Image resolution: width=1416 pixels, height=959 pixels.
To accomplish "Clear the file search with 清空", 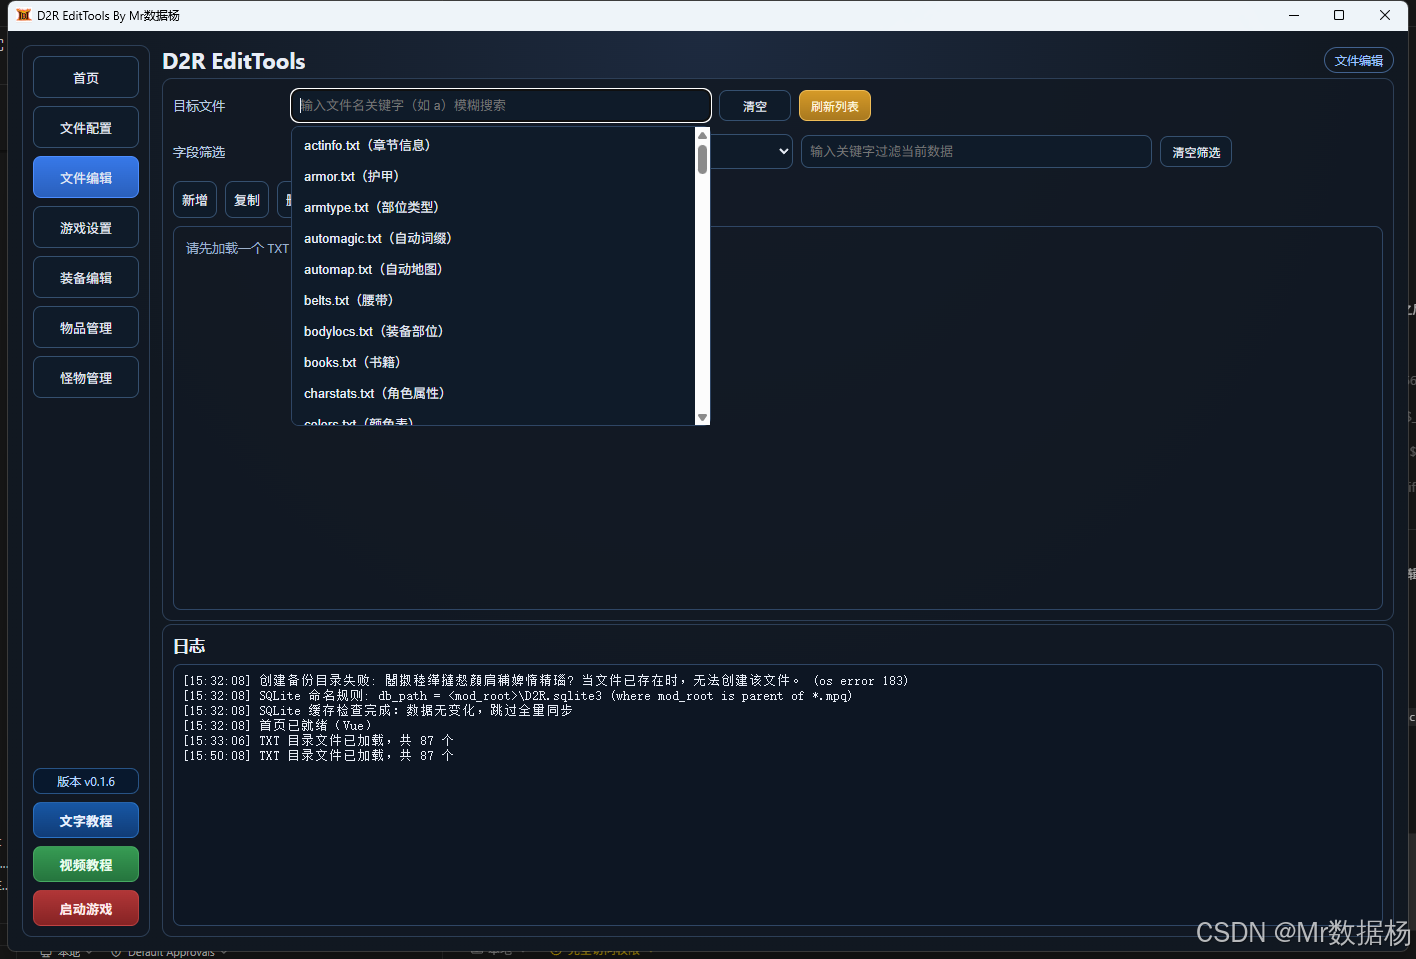I will (x=755, y=106).
